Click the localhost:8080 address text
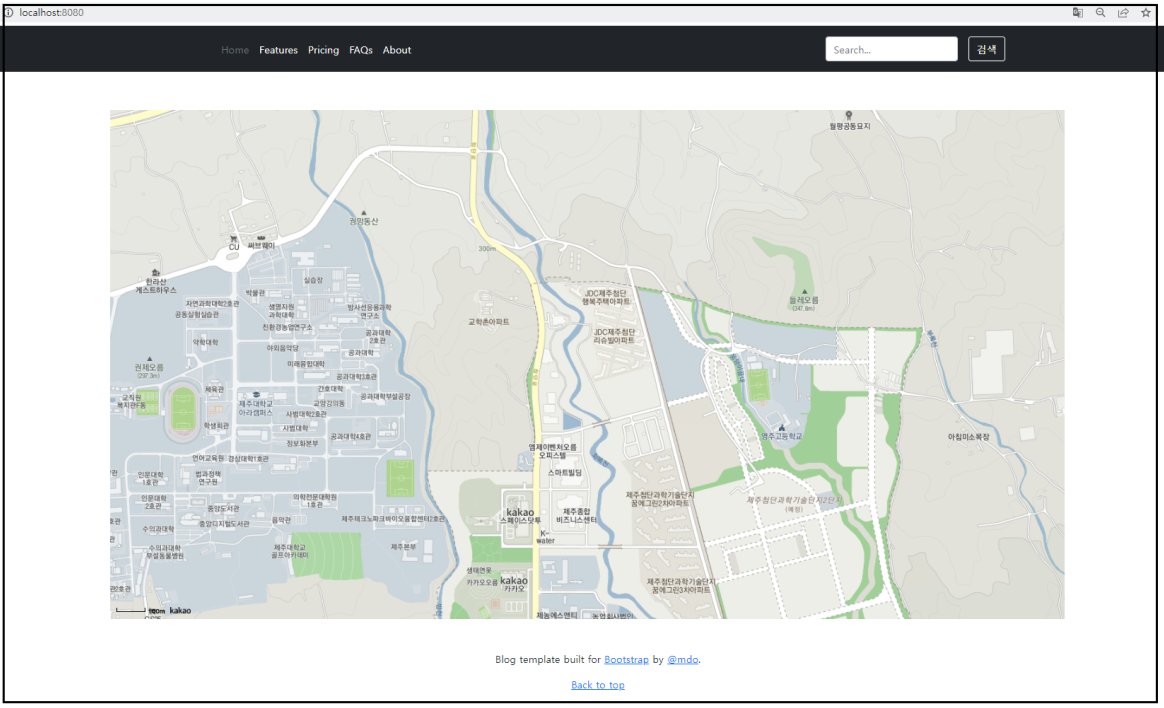The width and height of the screenshot is (1164, 708). 51,13
